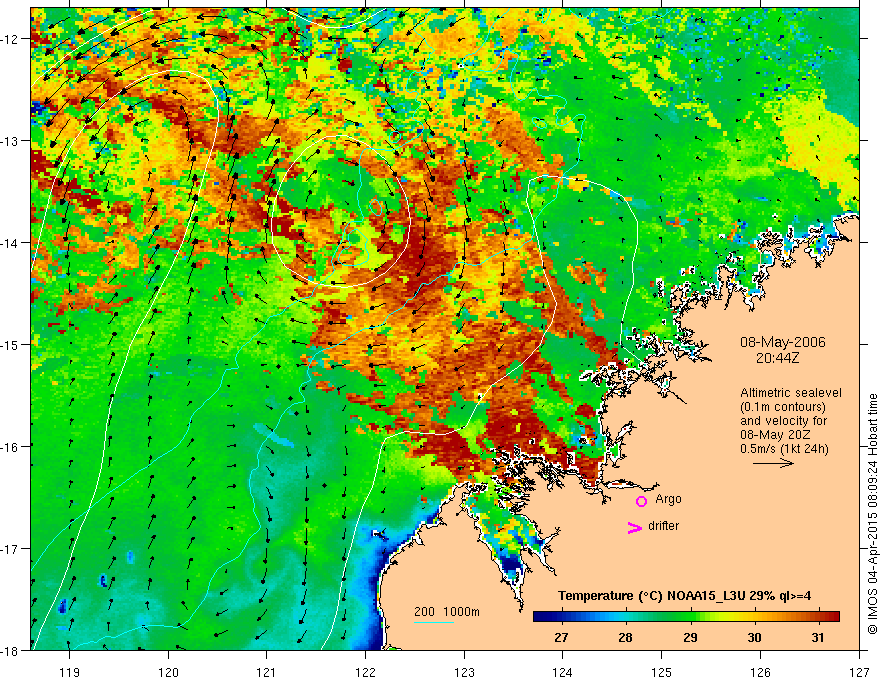This screenshot has height=680, width=880.
Task: Select the time text 20:44Z
Action: tap(777, 358)
